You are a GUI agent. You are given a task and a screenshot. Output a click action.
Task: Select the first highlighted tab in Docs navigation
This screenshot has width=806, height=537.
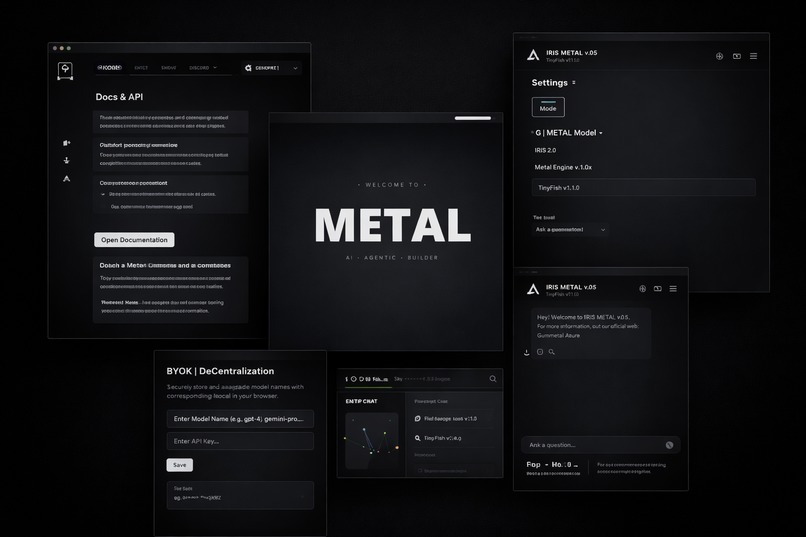pos(109,68)
